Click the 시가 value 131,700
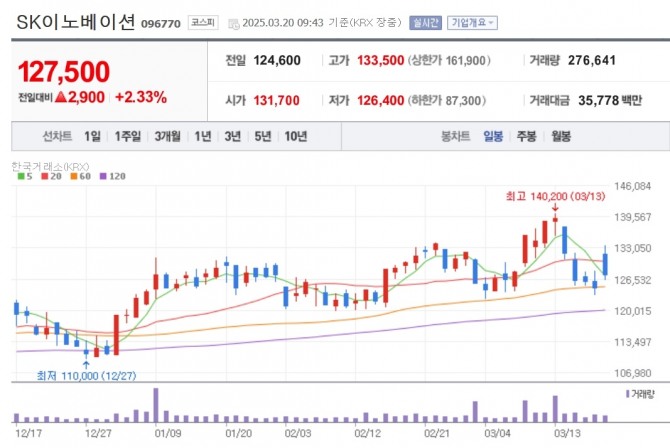Screen dimensions: 670x448 [x=276, y=100]
